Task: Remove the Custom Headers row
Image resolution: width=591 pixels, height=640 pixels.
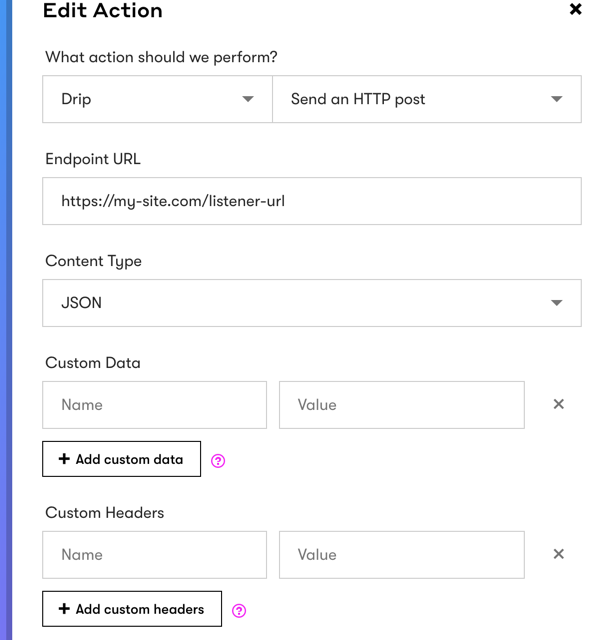Action: click(x=559, y=554)
